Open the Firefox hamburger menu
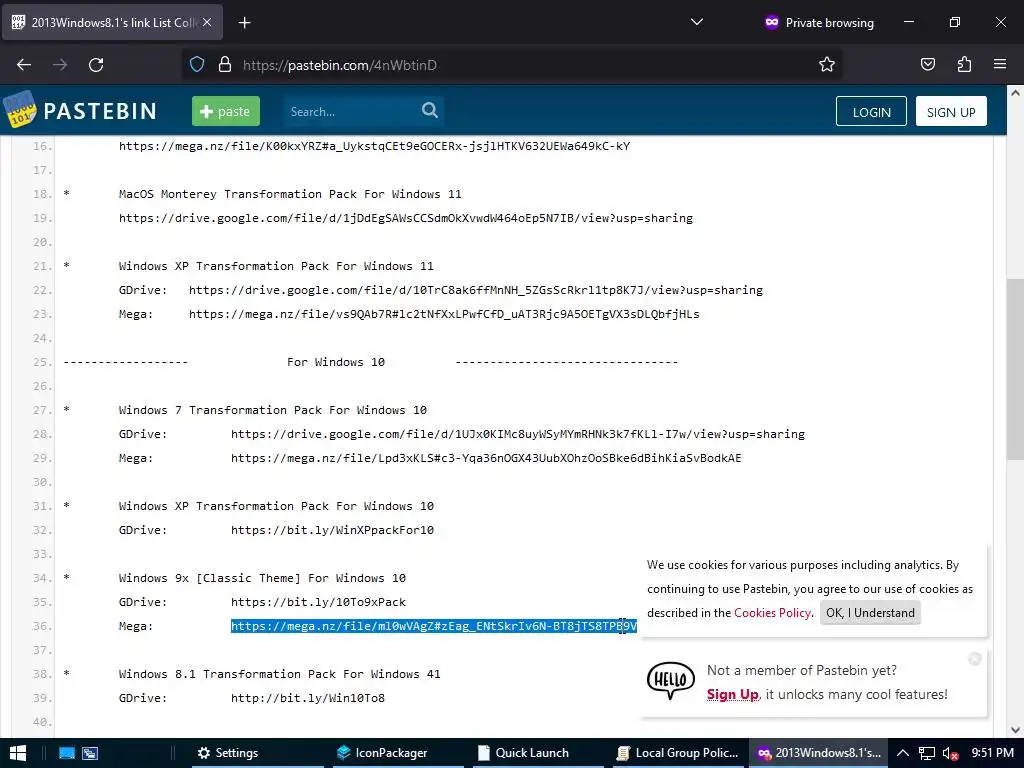Image resolution: width=1024 pixels, height=768 pixels. pos(1000,65)
